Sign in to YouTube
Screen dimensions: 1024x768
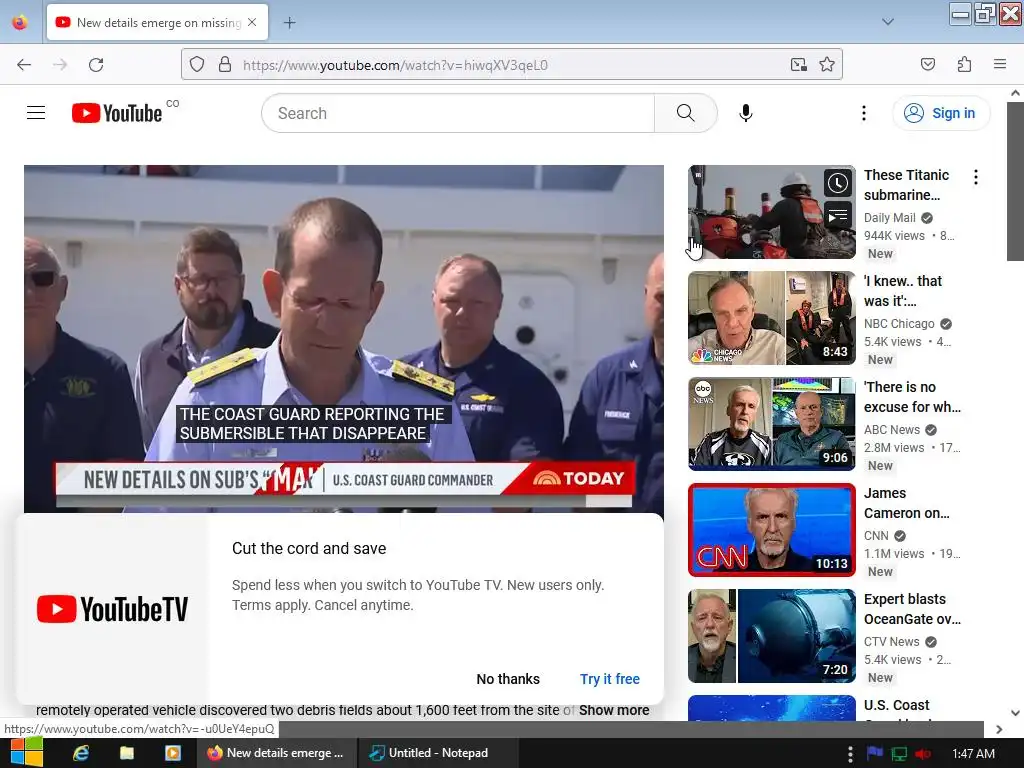point(940,113)
